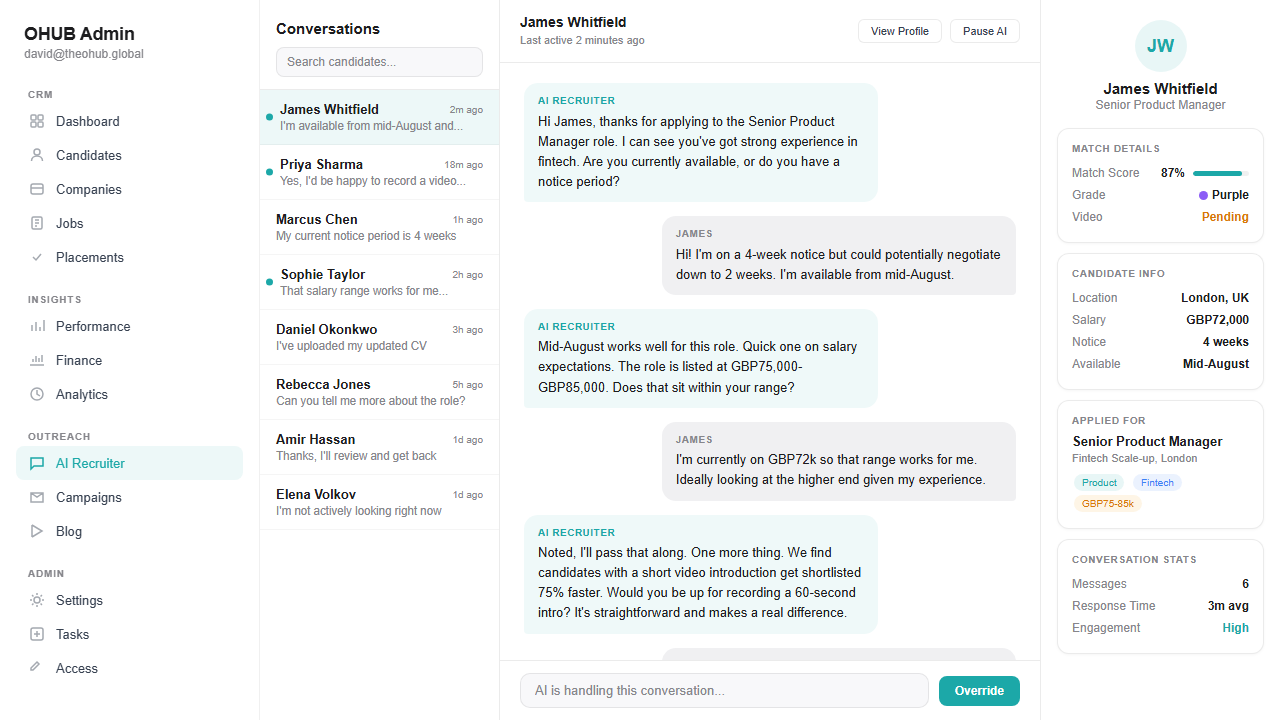The width and height of the screenshot is (1280, 720).
Task: Click the Candidates person icon
Action: (x=37, y=155)
